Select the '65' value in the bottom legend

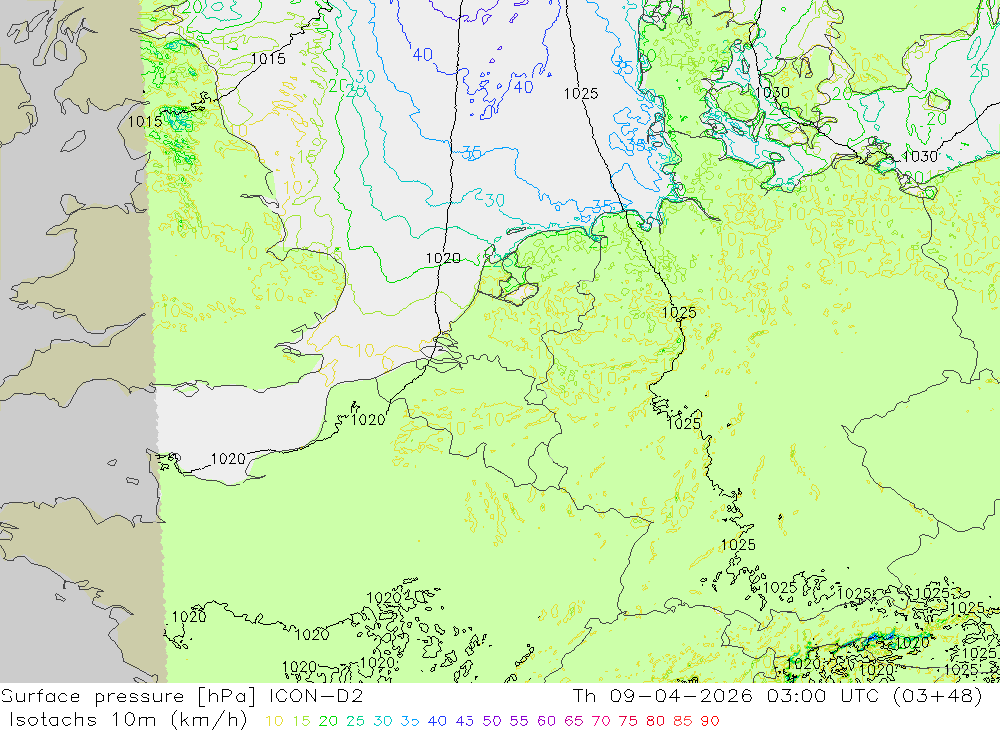573,721
